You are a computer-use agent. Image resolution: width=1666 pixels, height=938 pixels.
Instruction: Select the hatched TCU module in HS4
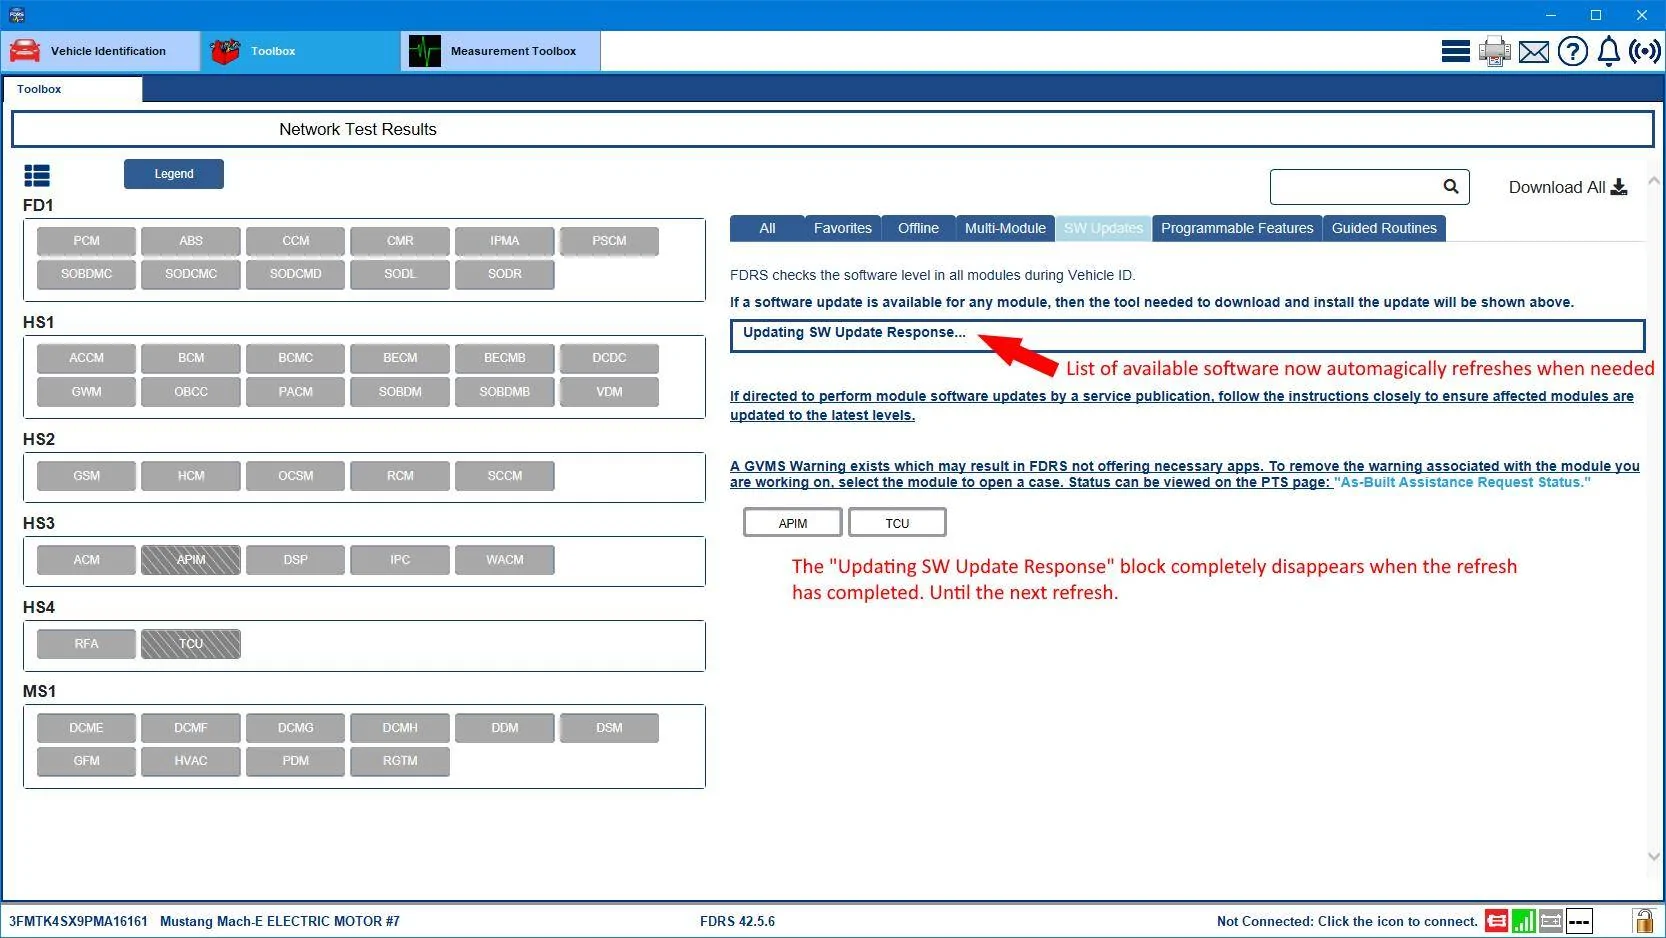point(191,644)
